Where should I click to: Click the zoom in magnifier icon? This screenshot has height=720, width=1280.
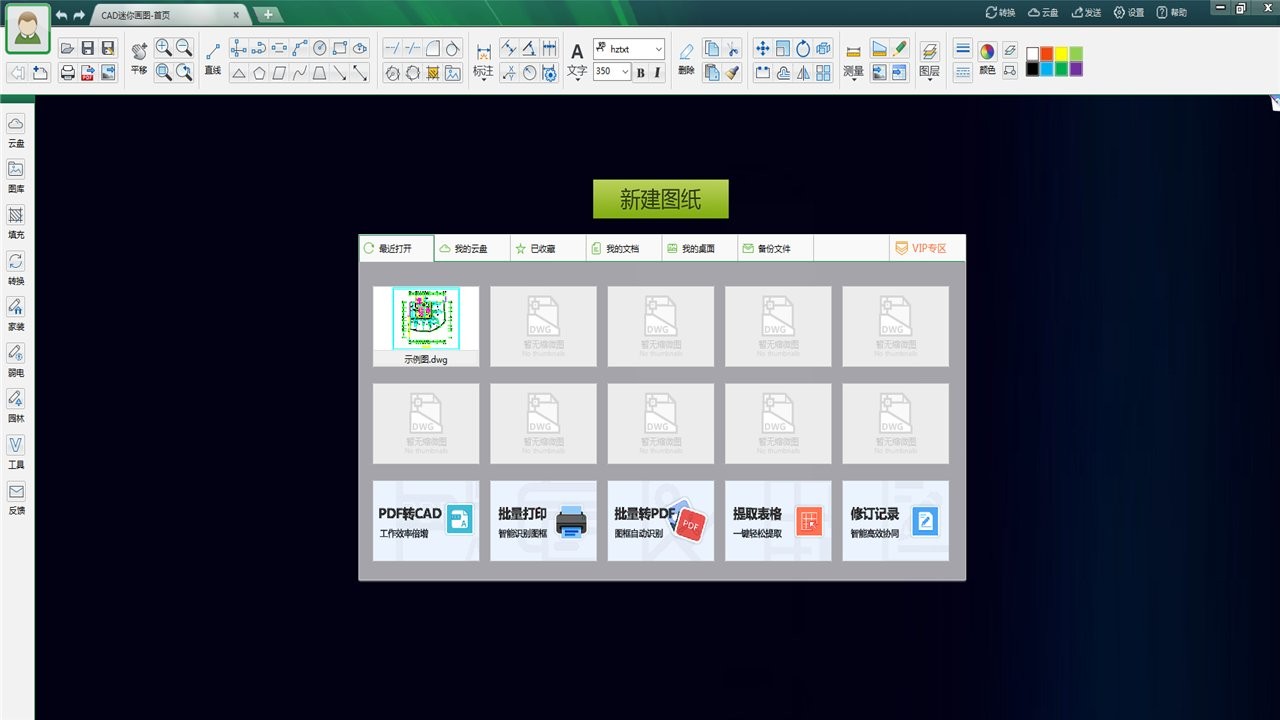pyautogui.click(x=163, y=48)
